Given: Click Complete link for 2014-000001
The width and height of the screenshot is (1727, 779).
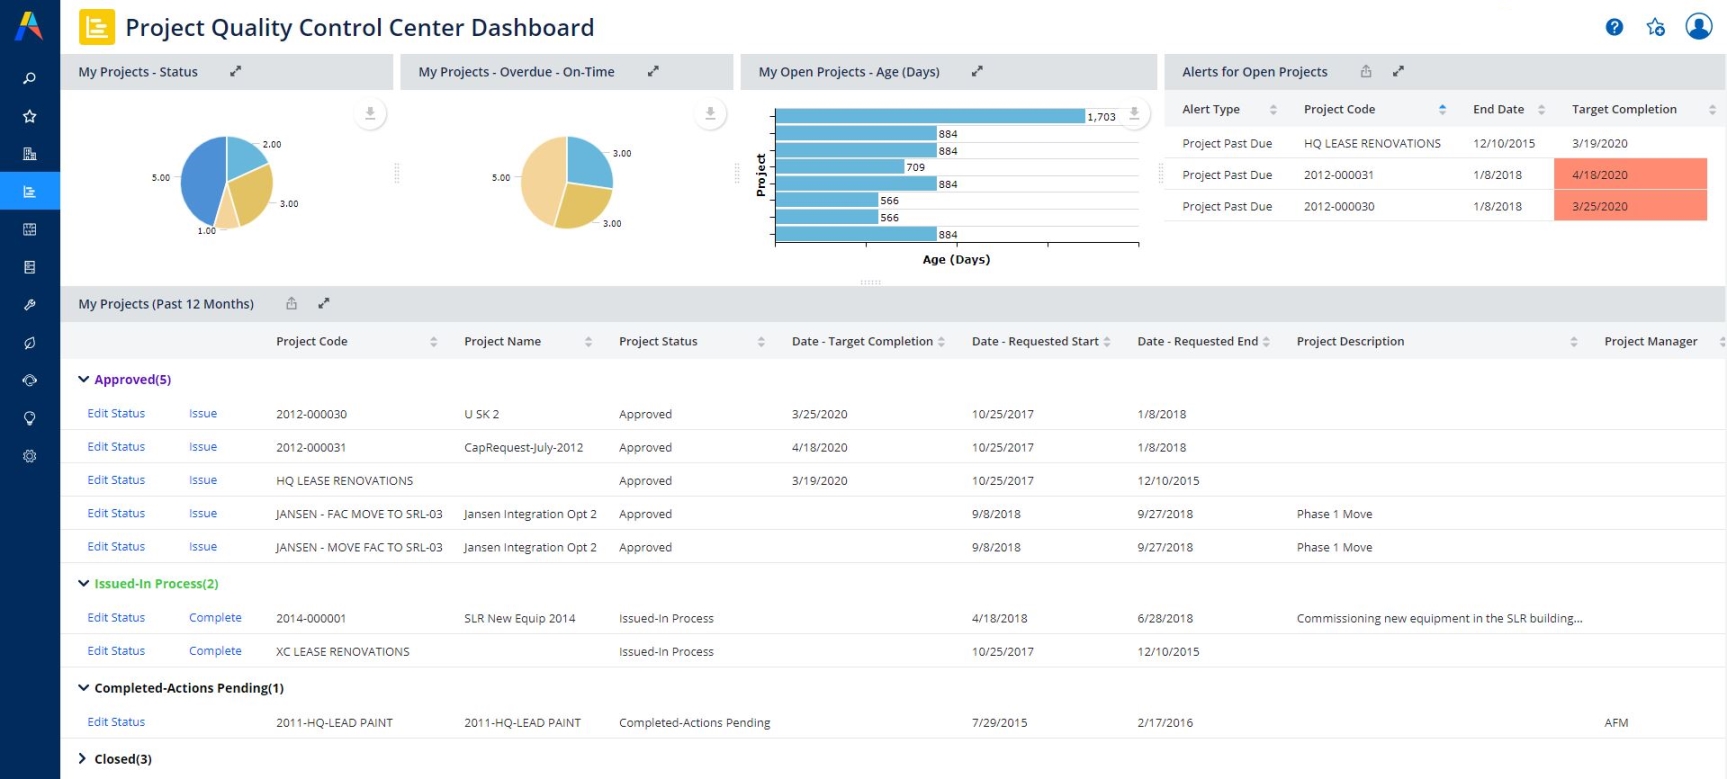Looking at the screenshot, I should [215, 618].
